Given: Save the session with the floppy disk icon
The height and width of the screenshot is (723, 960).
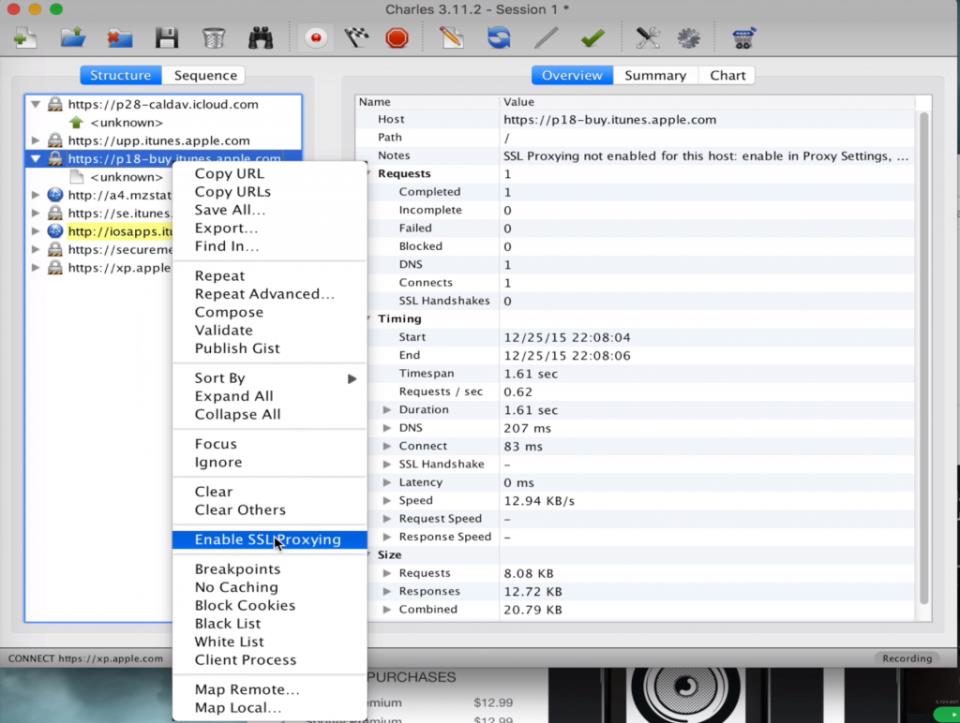Looking at the screenshot, I should [x=166, y=38].
